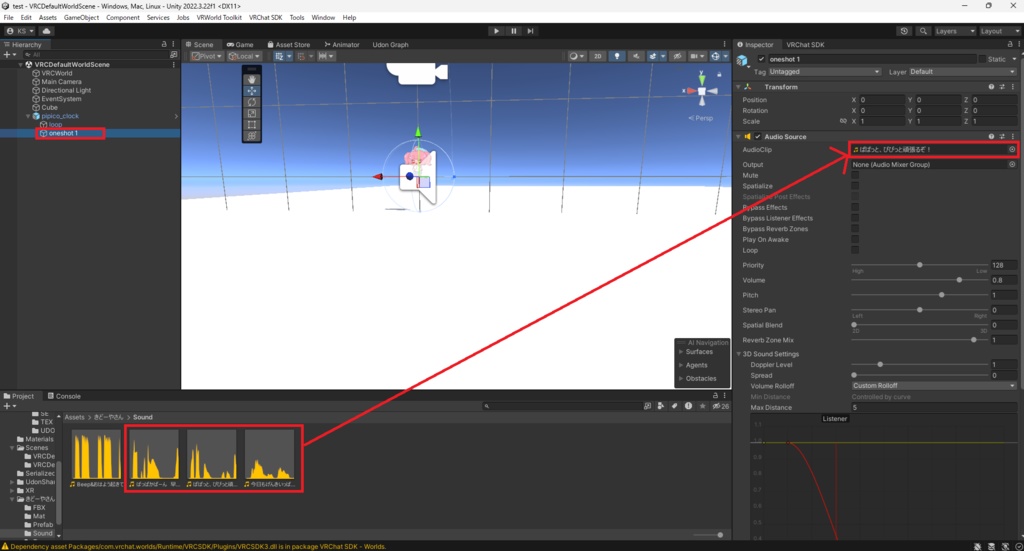Select the Scale tool
The width and height of the screenshot is (1024, 551).
(x=251, y=113)
